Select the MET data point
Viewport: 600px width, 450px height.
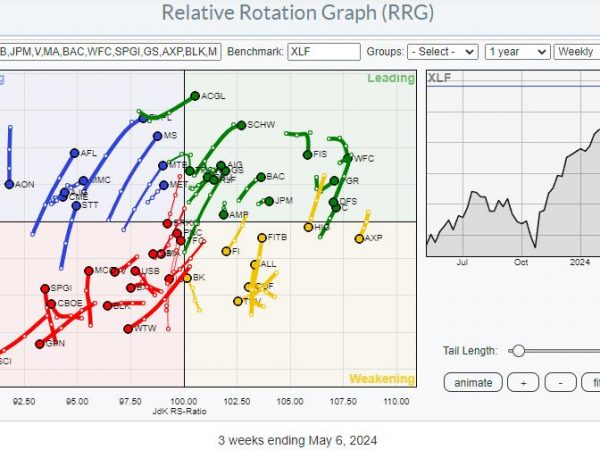pyautogui.click(x=164, y=185)
